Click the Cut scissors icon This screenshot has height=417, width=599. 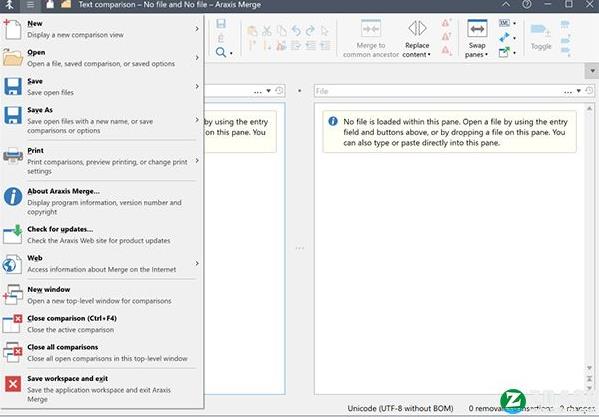(267, 31)
